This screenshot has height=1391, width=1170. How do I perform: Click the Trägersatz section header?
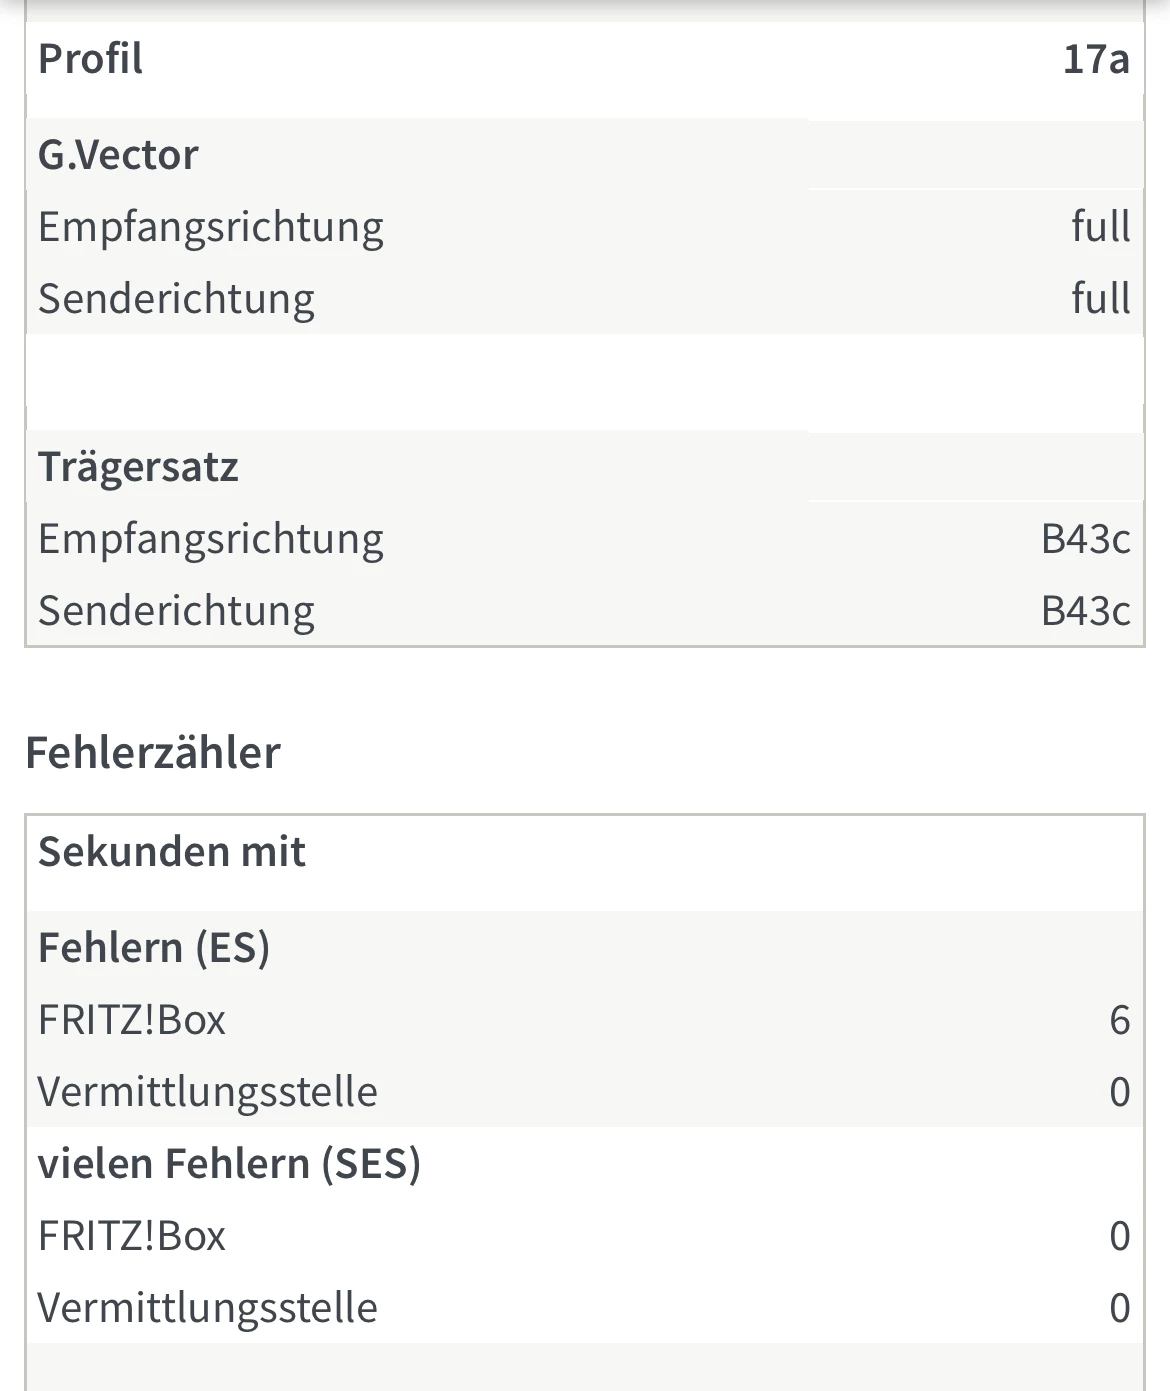click(138, 467)
